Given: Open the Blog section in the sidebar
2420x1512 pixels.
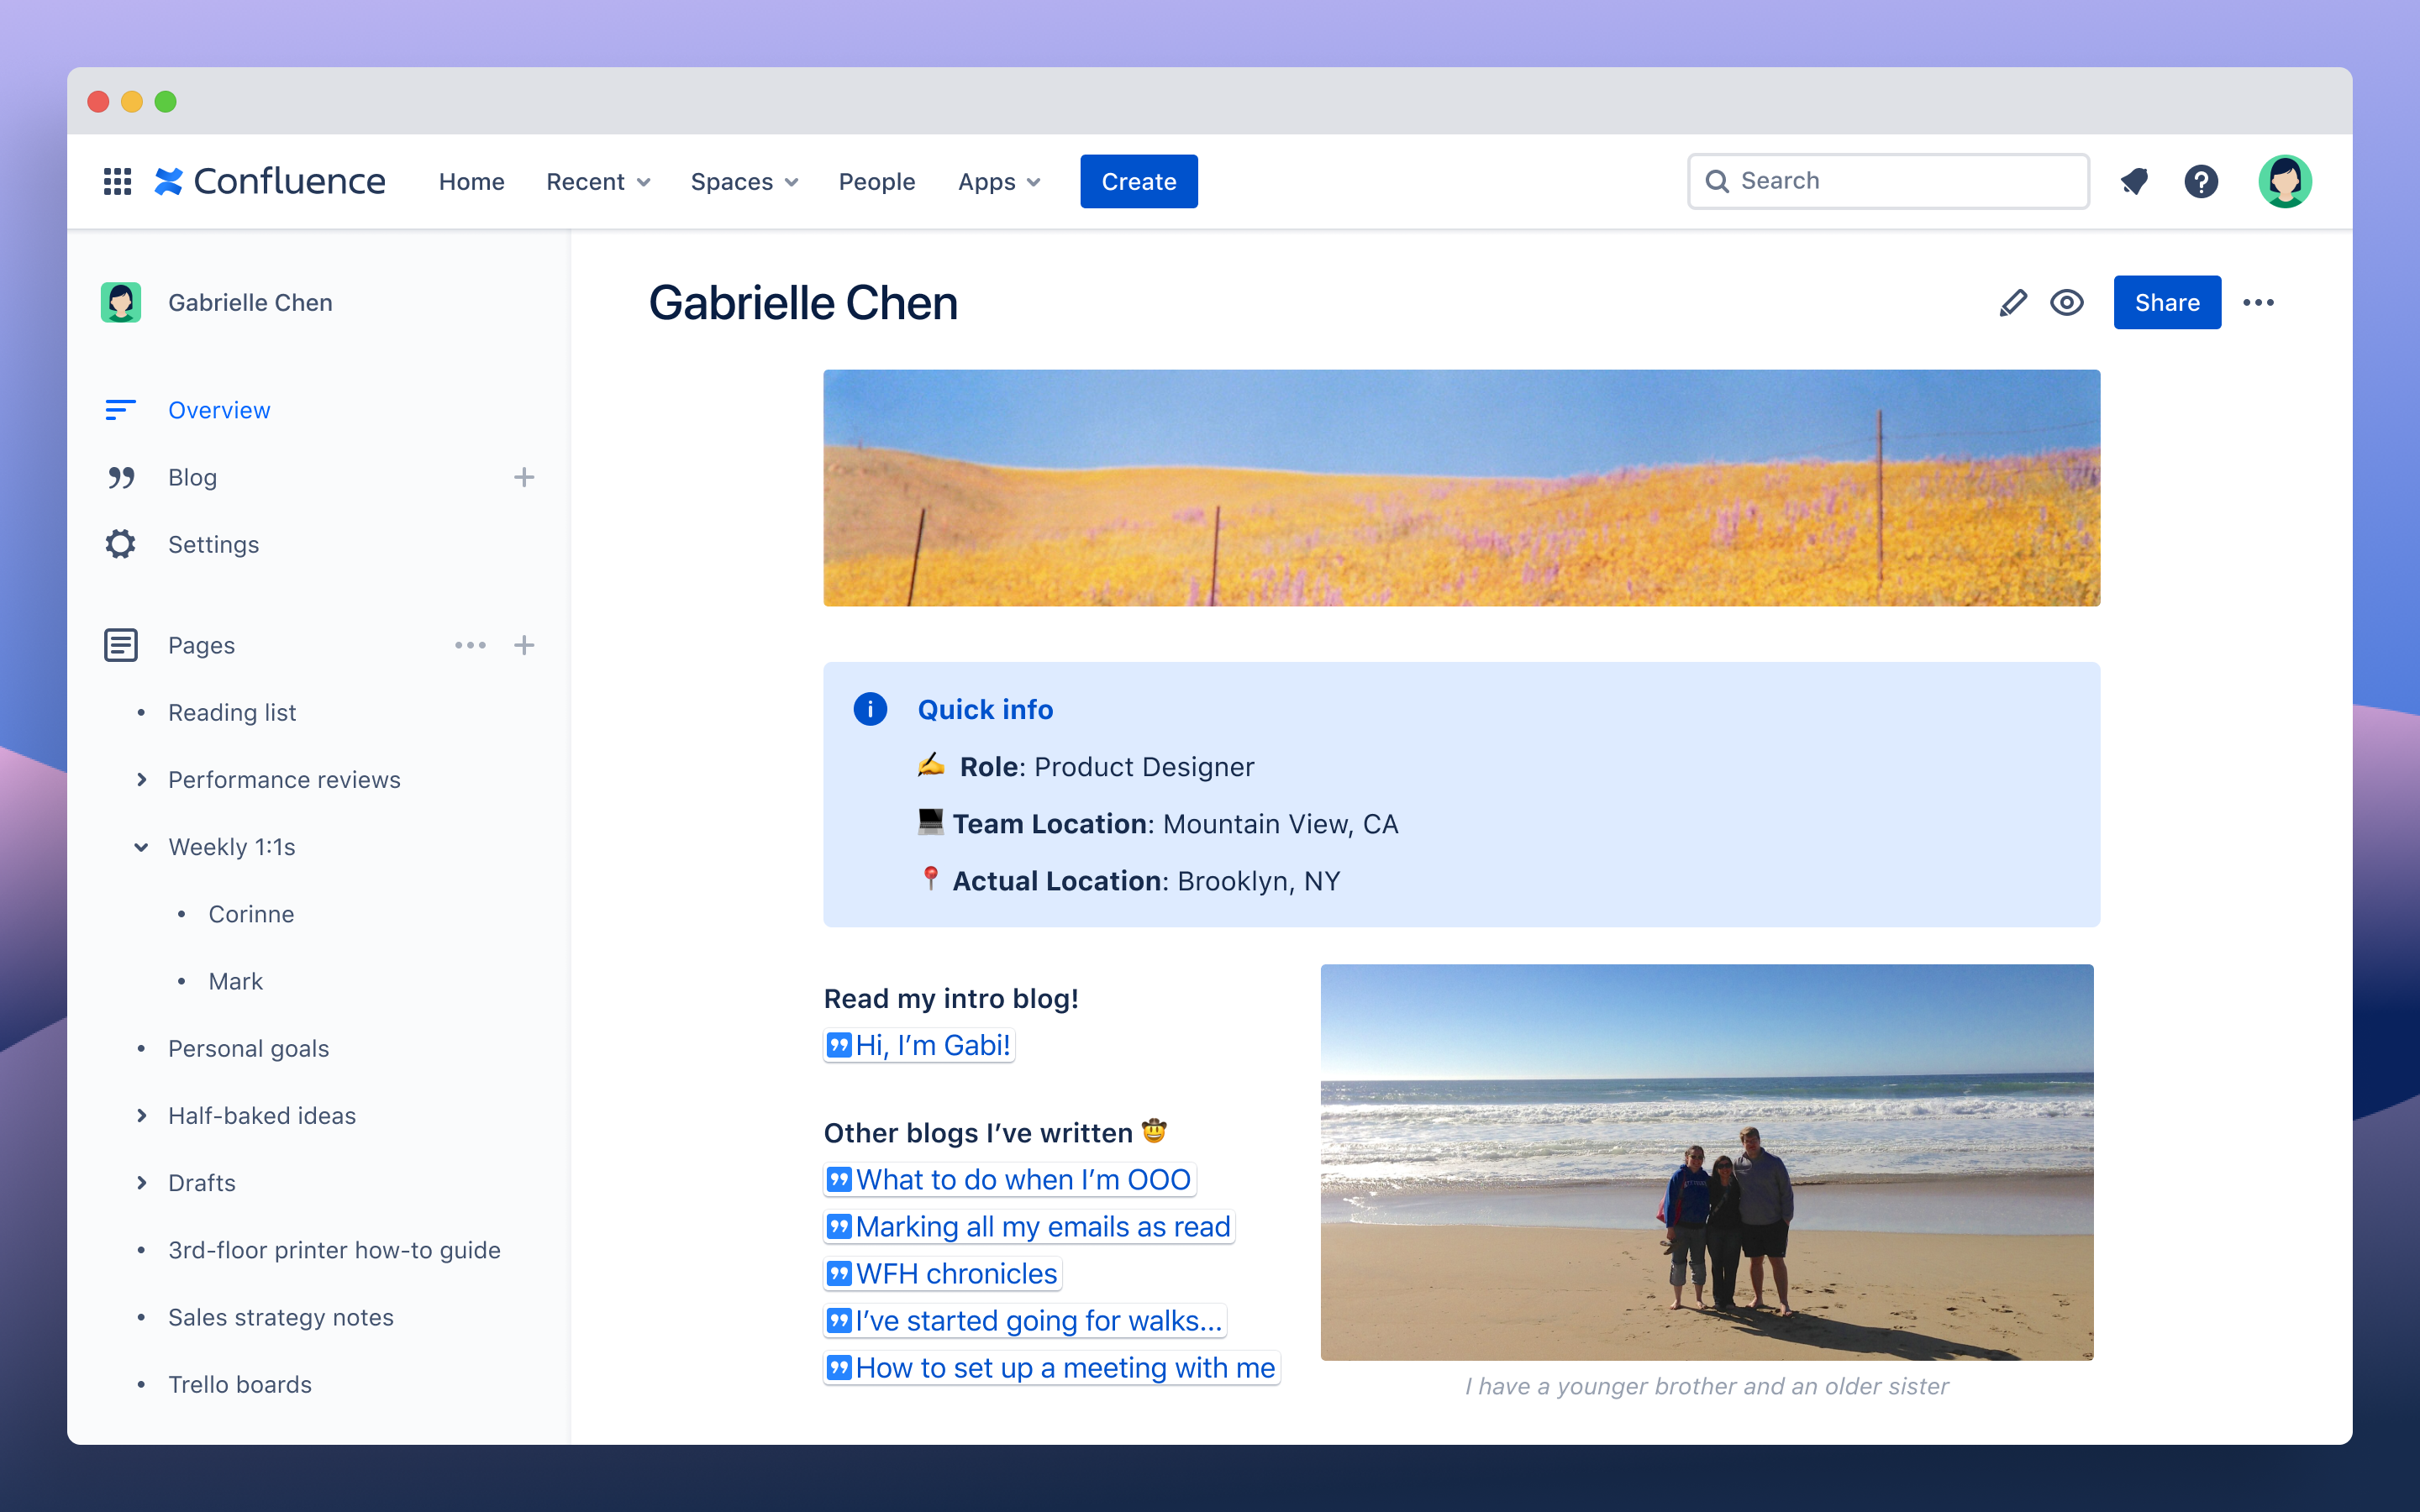Looking at the screenshot, I should [x=192, y=477].
